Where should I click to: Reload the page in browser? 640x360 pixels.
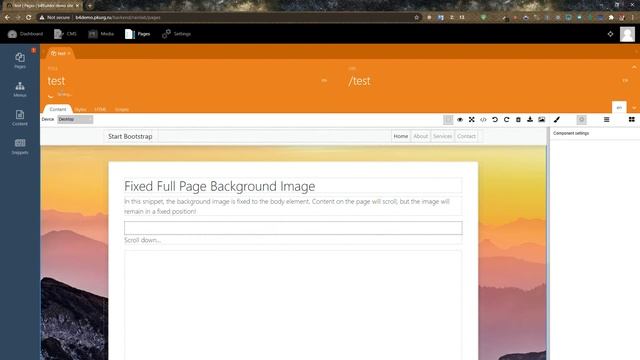(29, 18)
